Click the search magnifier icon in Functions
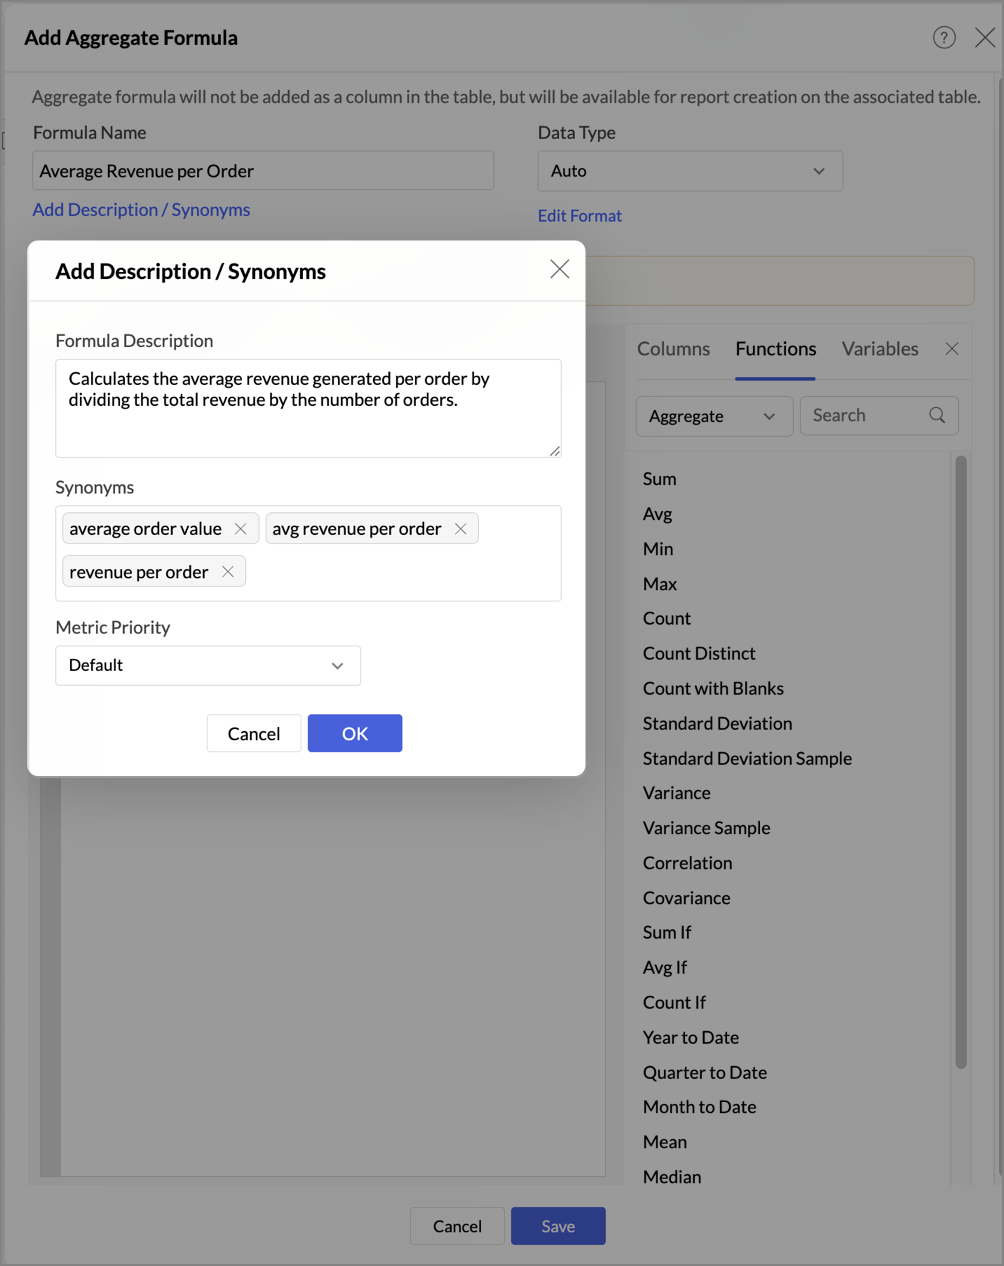The image size is (1004, 1266). pyautogui.click(x=937, y=416)
